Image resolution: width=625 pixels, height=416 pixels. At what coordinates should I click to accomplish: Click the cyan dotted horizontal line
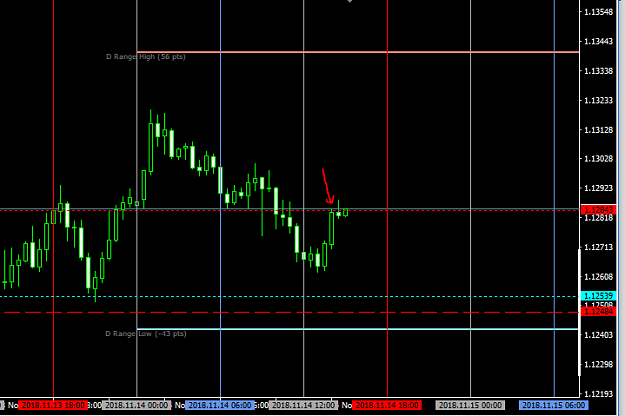[289, 296]
